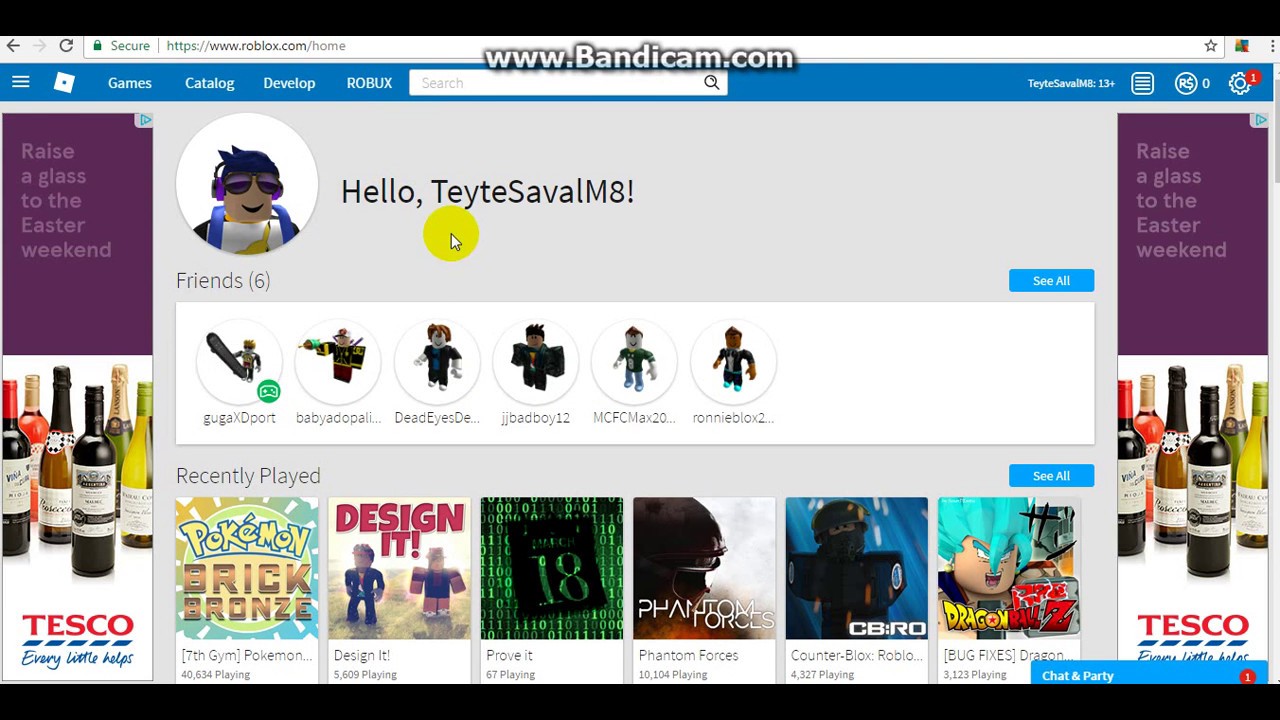1280x720 pixels.
Task: Open friend DeadEyesDe's avatar
Action: click(437, 360)
